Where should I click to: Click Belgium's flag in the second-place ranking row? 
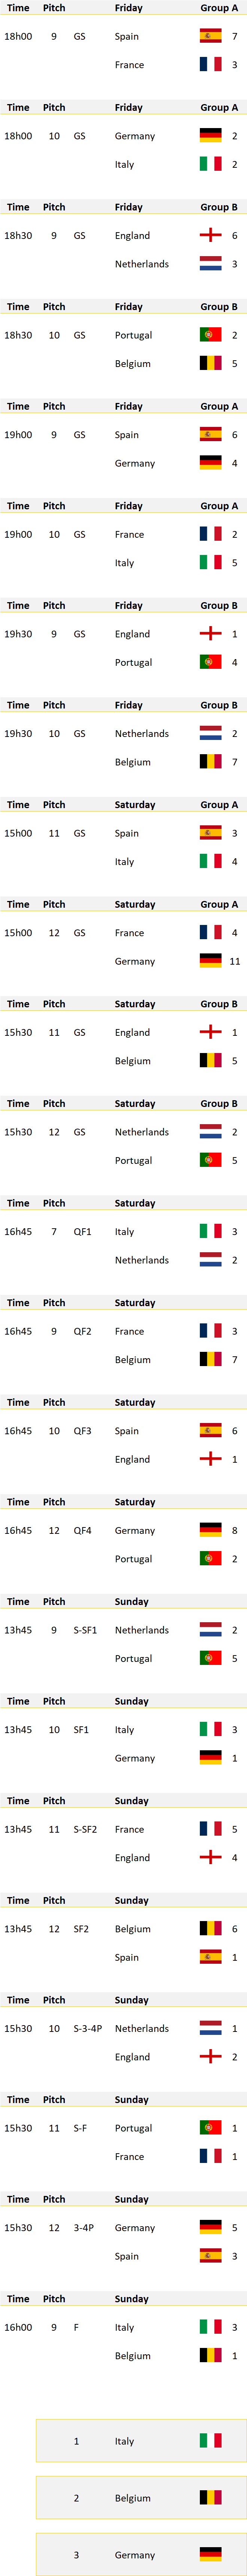210,2498
